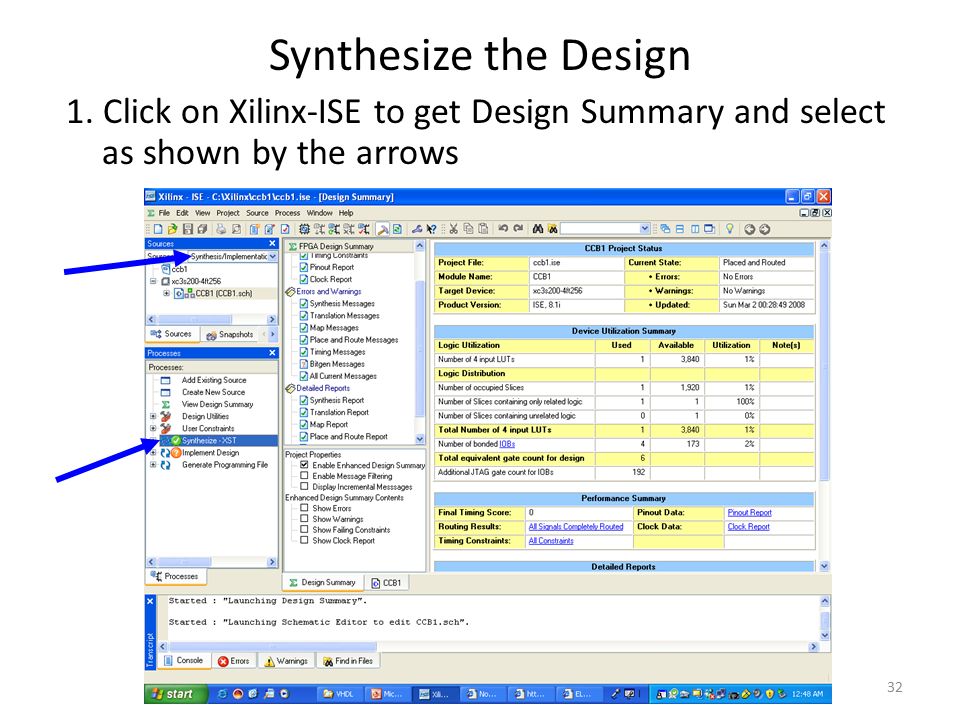Click the Undo arrow toolbar icon

tap(503, 228)
